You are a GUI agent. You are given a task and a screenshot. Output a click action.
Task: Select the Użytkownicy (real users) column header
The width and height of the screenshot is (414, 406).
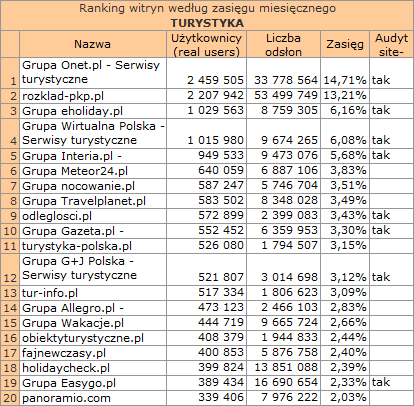(206, 44)
